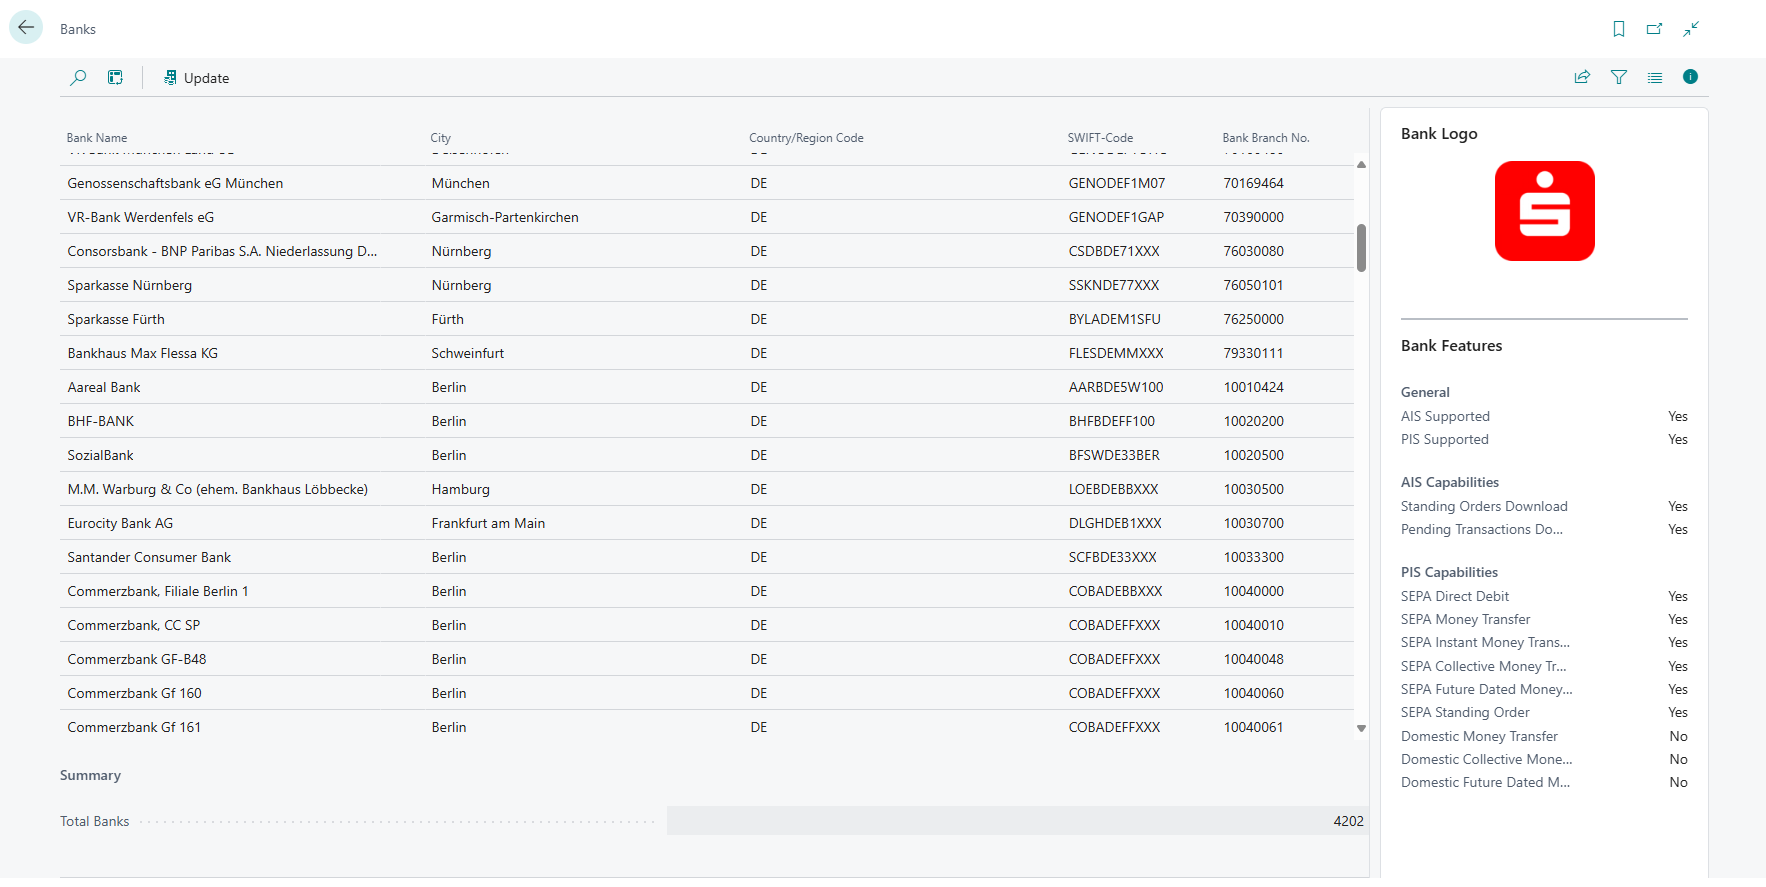Open page in new window icon
The height and width of the screenshot is (887, 1766).
[1654, 29]
